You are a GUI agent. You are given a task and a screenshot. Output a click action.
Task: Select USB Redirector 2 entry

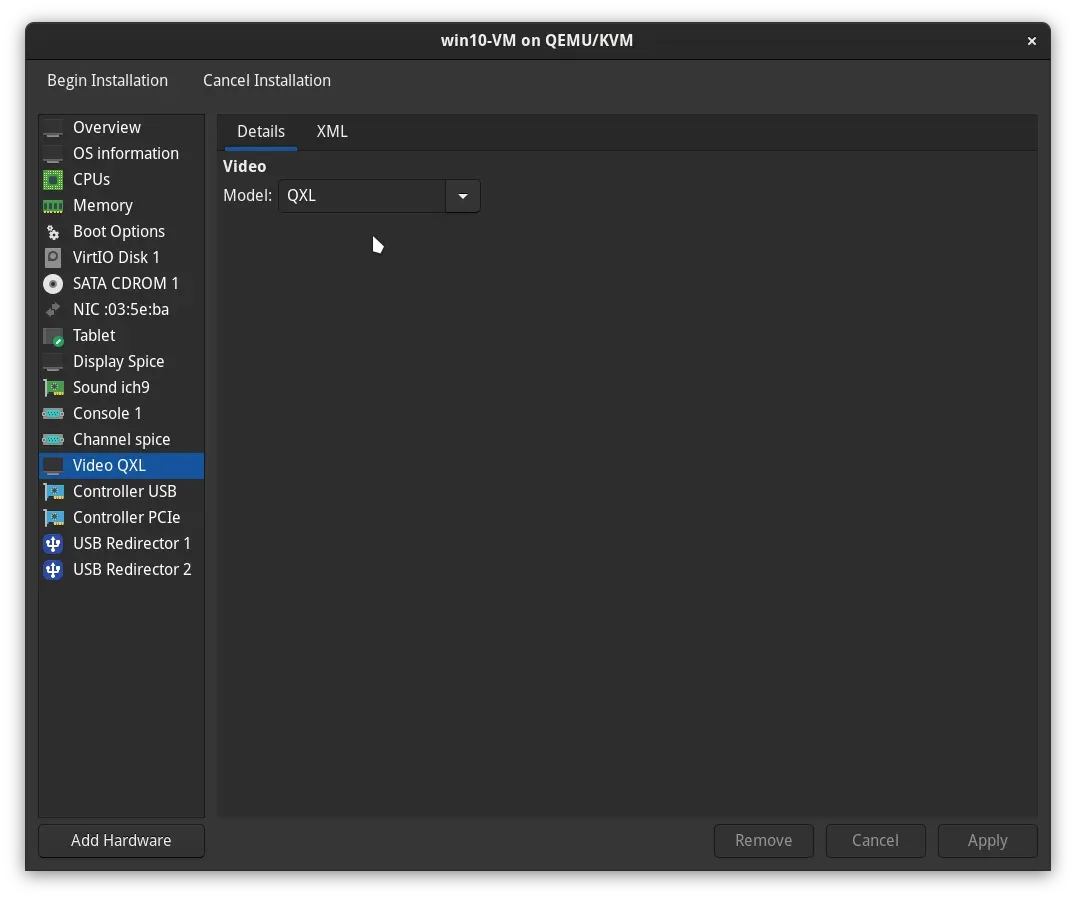121,570
